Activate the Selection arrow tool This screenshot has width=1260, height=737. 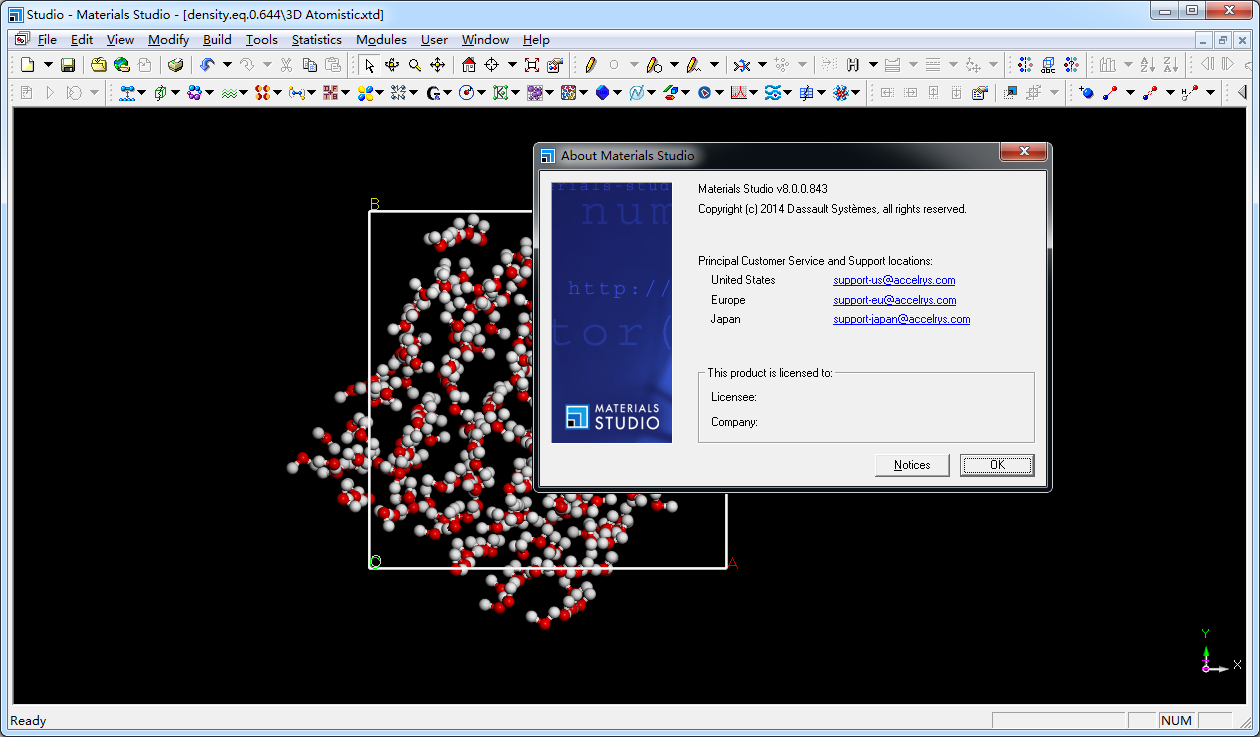point(369,65)
